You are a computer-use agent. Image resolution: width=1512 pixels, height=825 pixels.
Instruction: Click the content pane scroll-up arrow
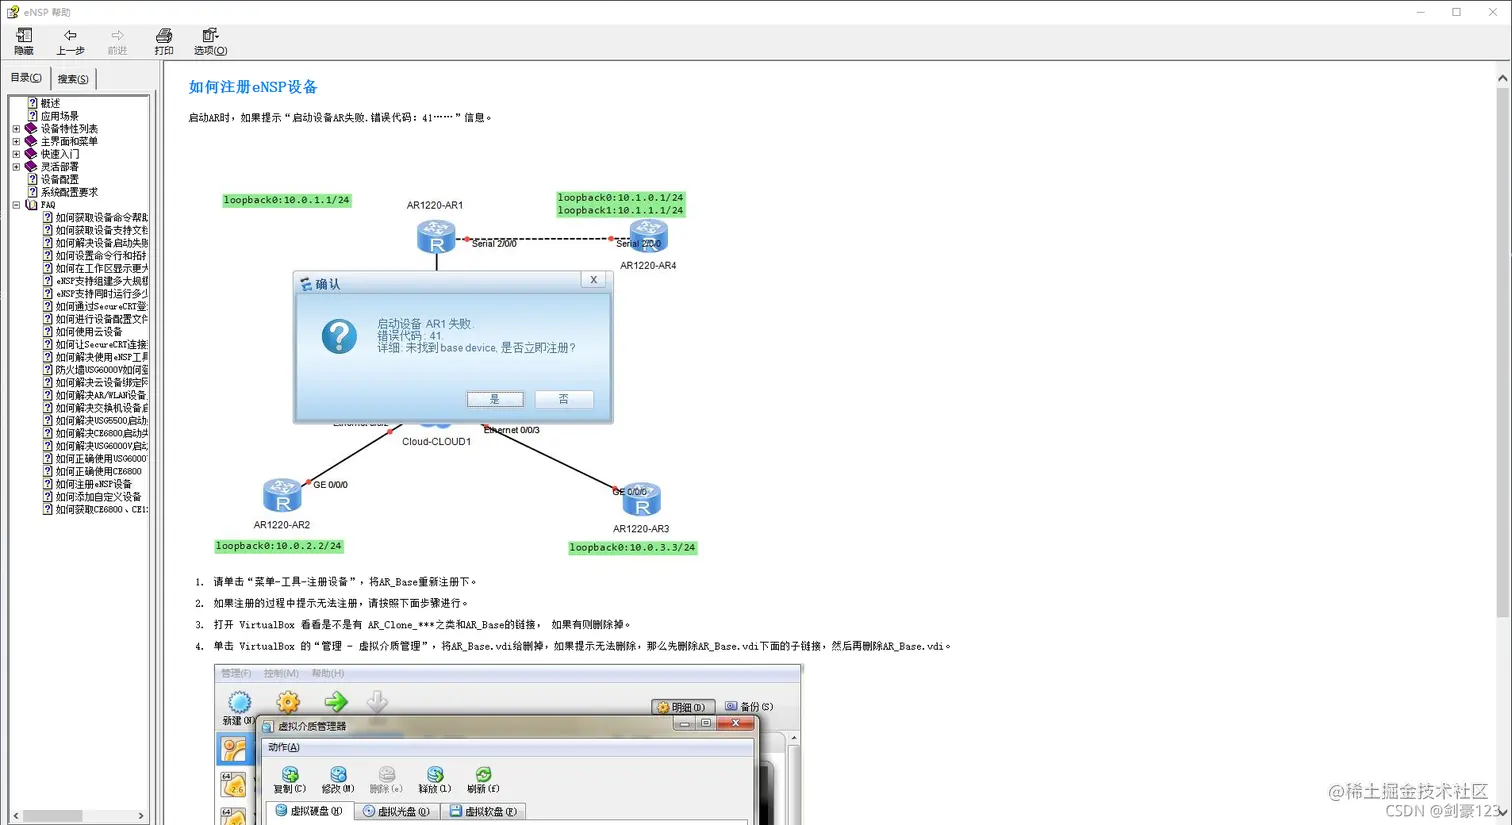[x=1502, y=77]
